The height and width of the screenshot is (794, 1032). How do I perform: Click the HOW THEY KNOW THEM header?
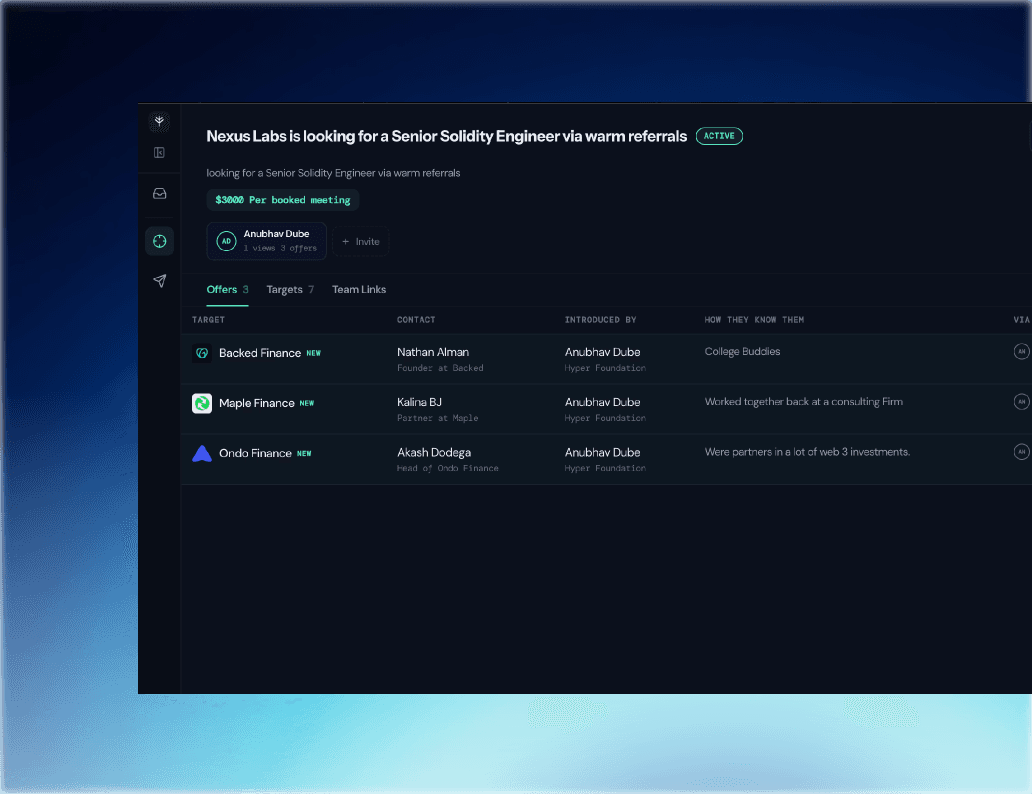(754, 320)
